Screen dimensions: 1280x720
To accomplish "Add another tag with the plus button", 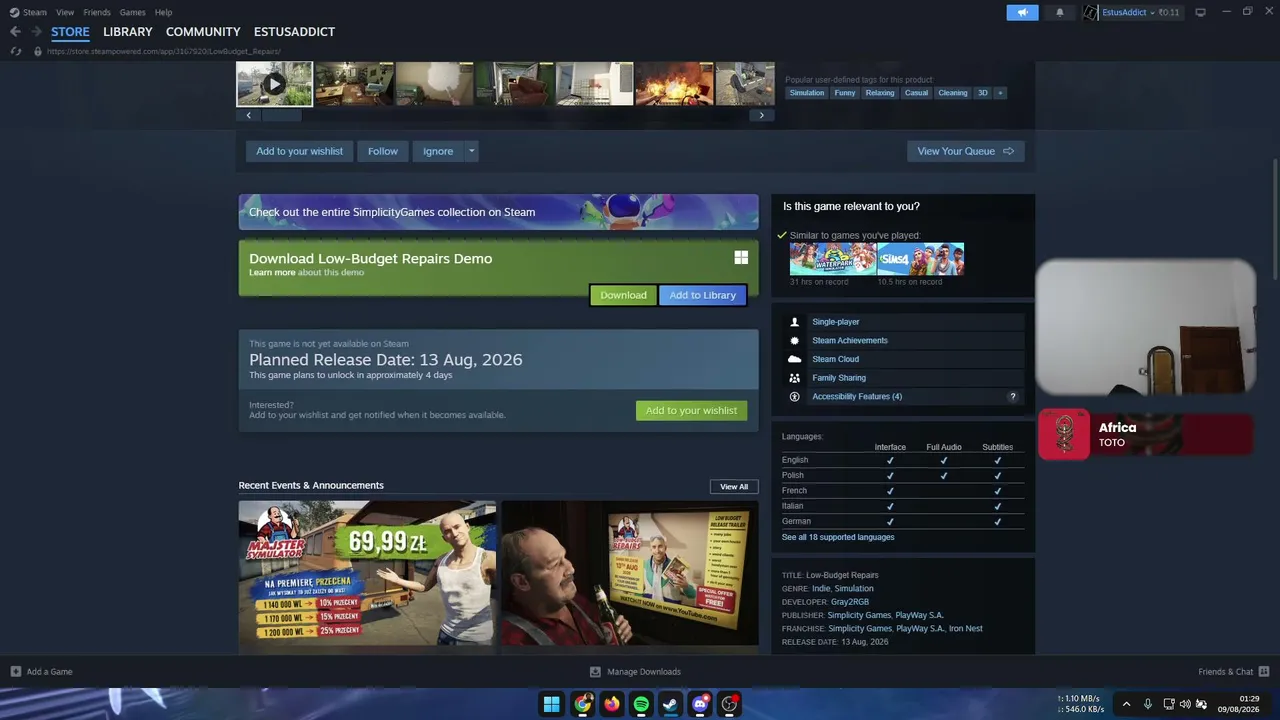I will click(x=1000, y=93).
